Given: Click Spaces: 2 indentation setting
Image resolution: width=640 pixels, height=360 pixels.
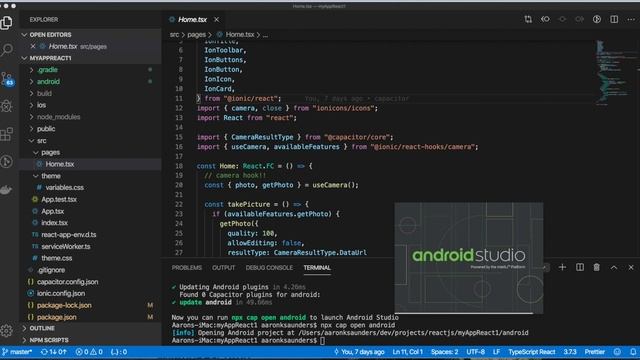Looking at the screenshot, I should click(x=444, y=352).
